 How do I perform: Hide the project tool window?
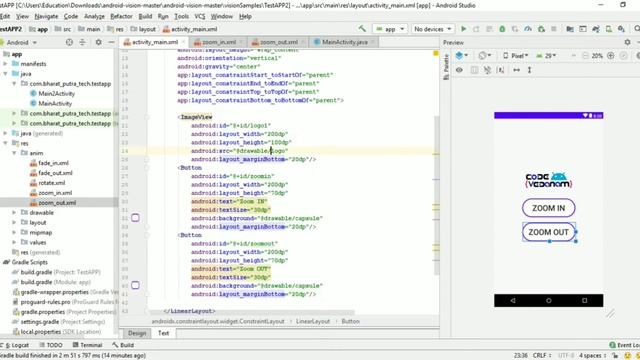(111, 42)
